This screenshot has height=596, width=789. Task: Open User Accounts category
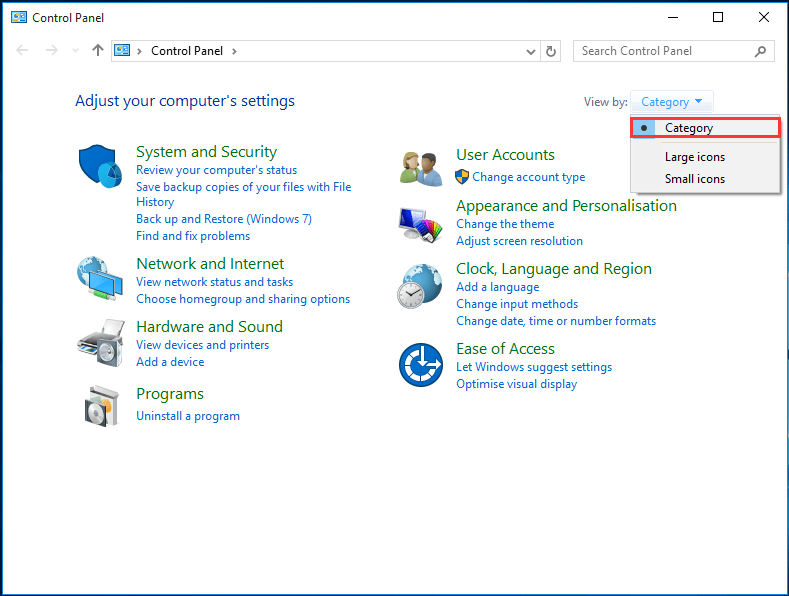[x=505, y=155]
